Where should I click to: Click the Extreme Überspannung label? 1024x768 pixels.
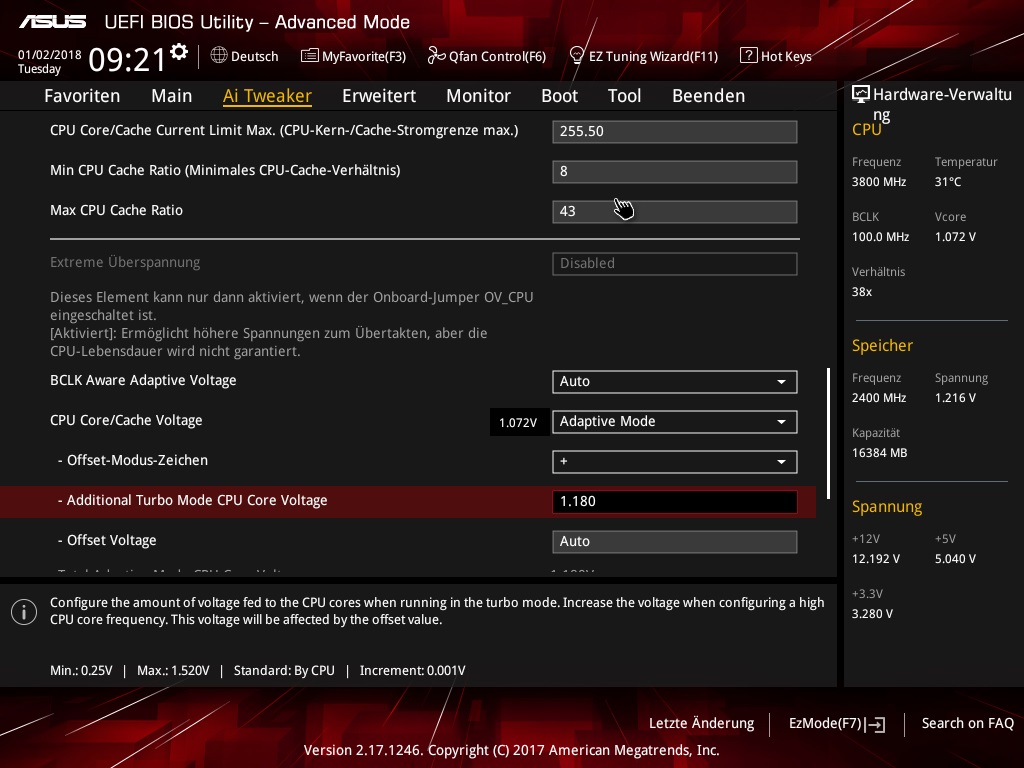125,263
